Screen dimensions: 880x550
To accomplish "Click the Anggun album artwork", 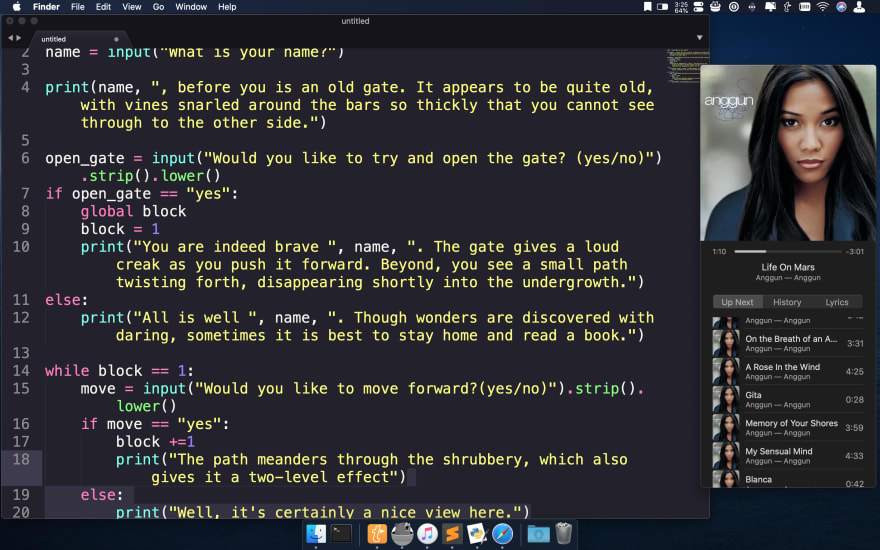I will (x=788, y=153).
